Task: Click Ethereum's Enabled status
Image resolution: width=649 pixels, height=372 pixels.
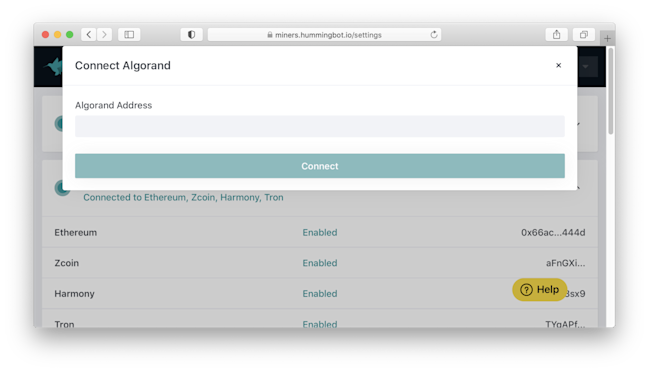Action: pyautogui.click(x=320, y=233)
